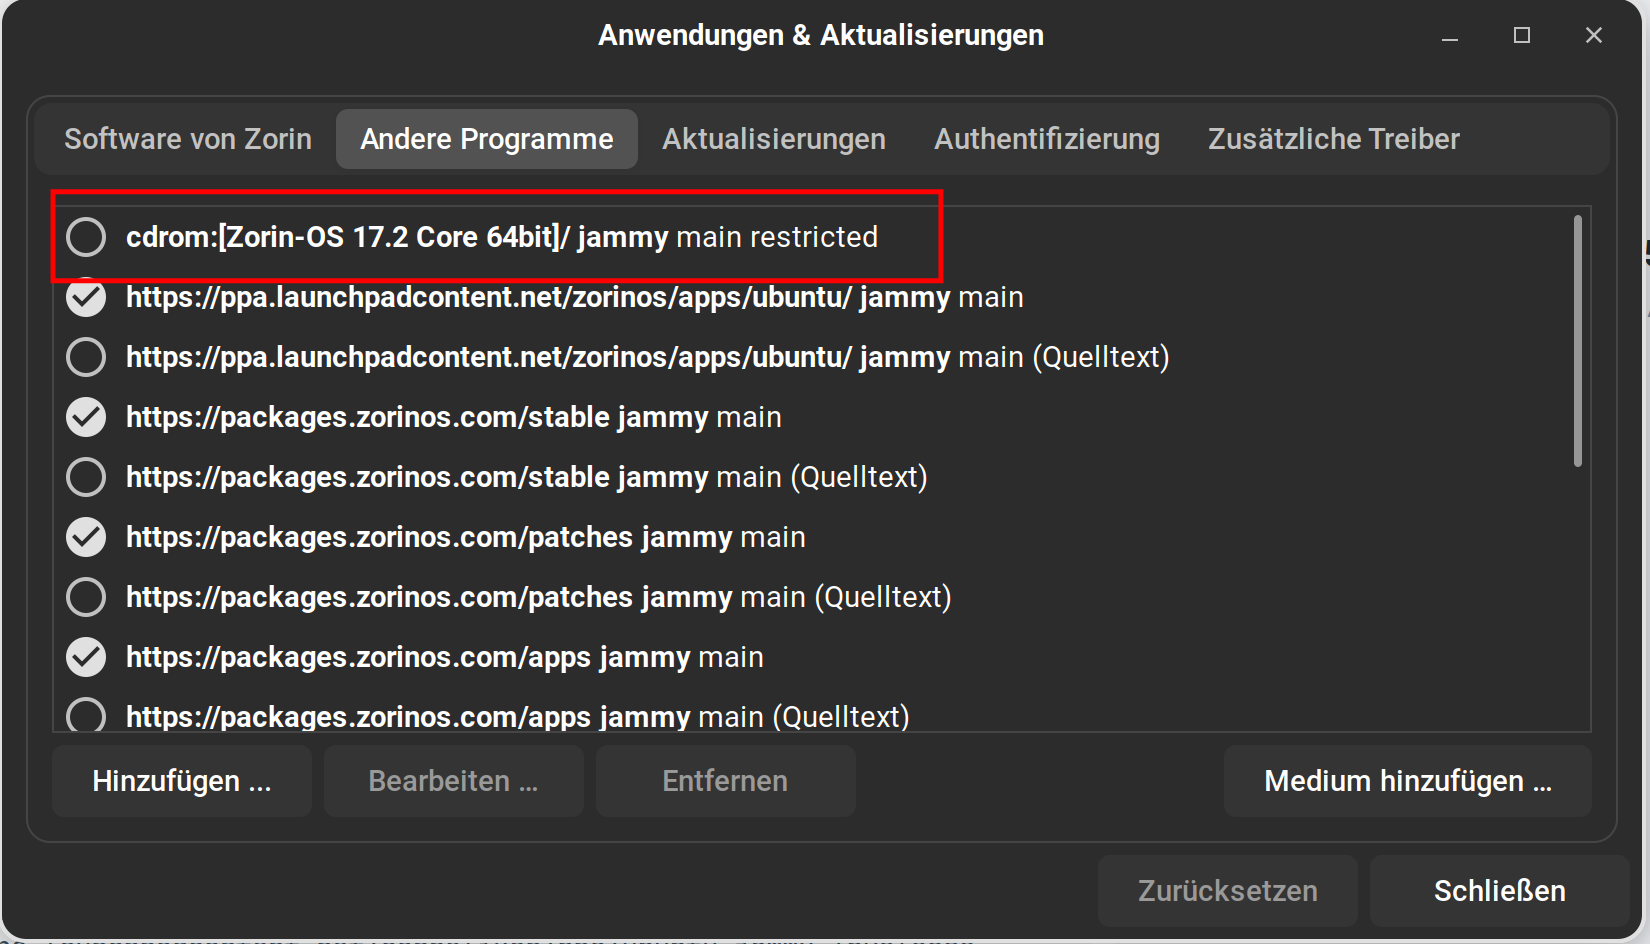The width and height of the screenshot is (1650, 944).
Task: Uncheck packages.zorinos.com/stable jammy main source
Action: coord(86,417)
